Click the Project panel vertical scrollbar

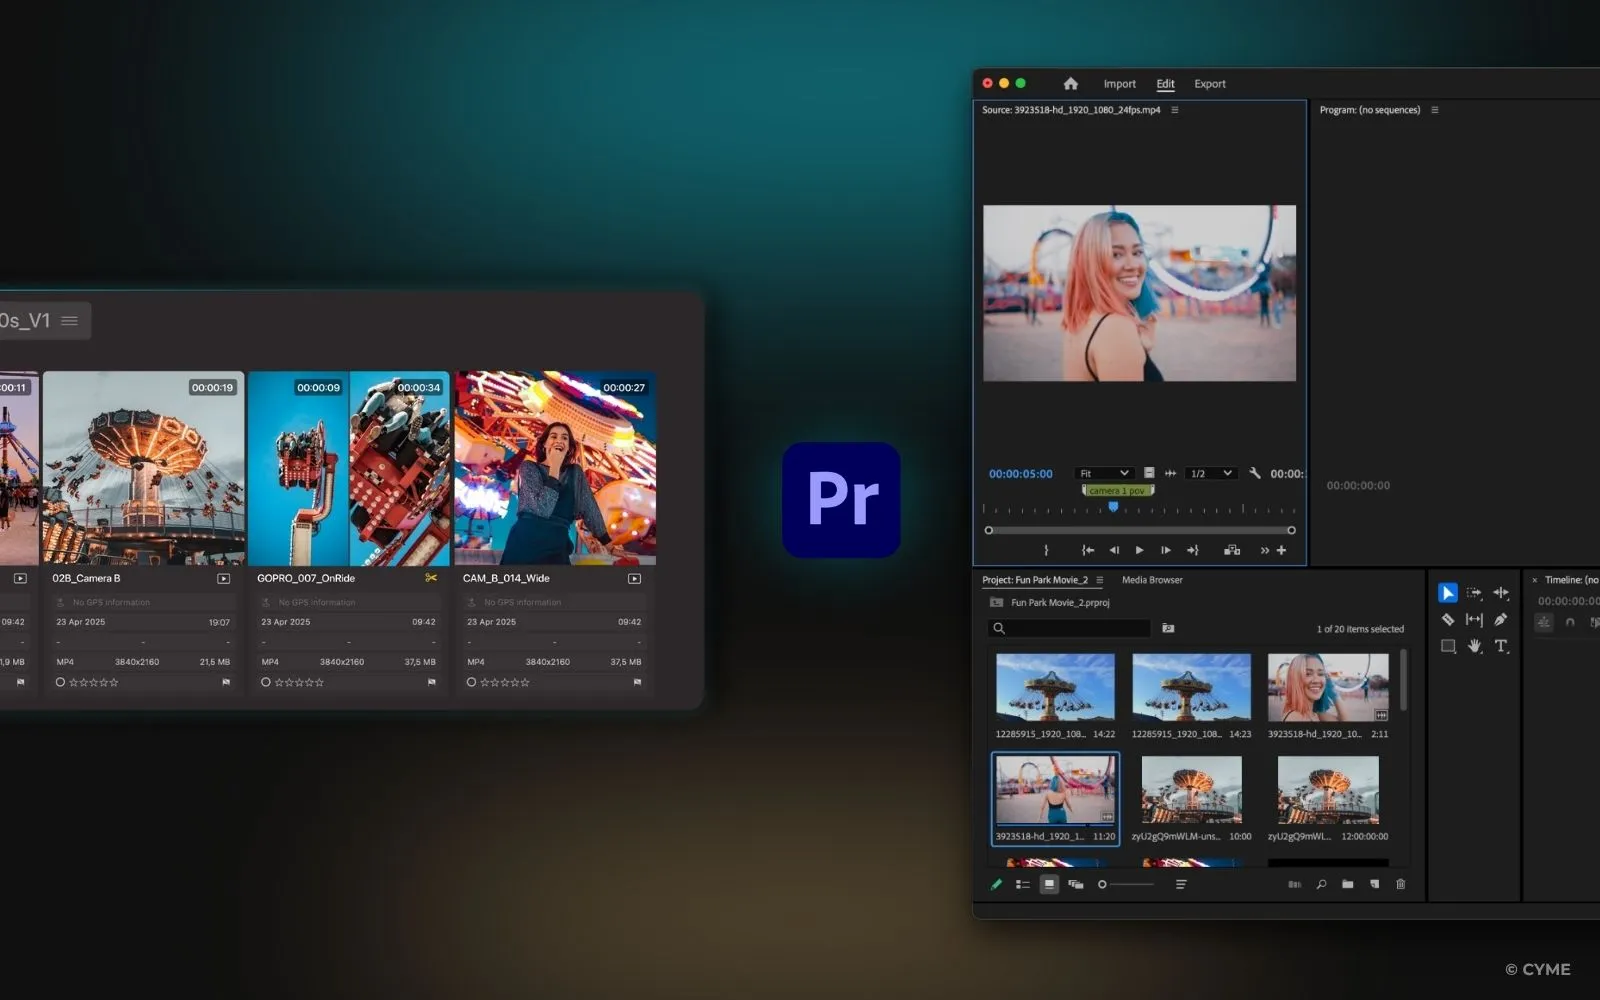tap(1404, 680)
